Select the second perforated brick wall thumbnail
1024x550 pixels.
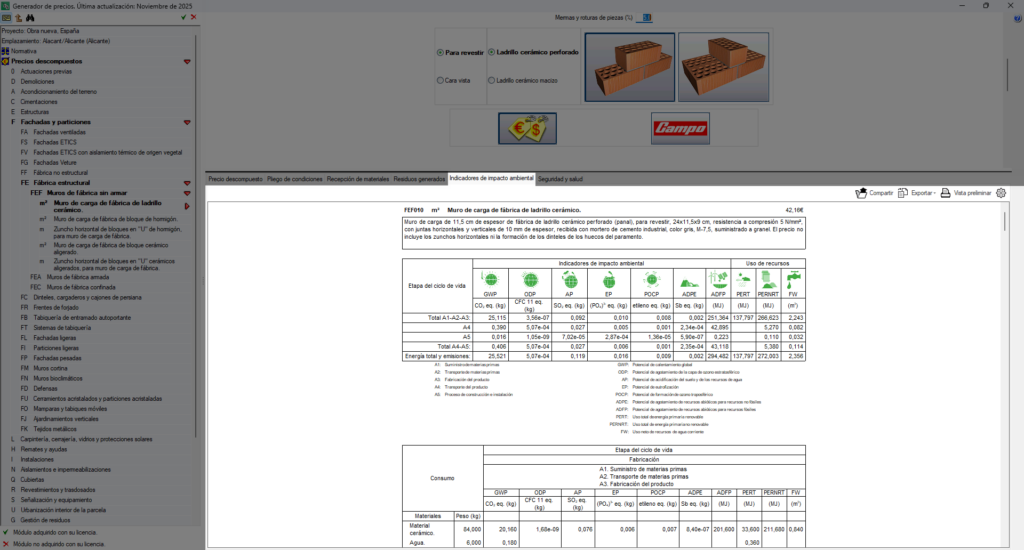tap(724, 67)
